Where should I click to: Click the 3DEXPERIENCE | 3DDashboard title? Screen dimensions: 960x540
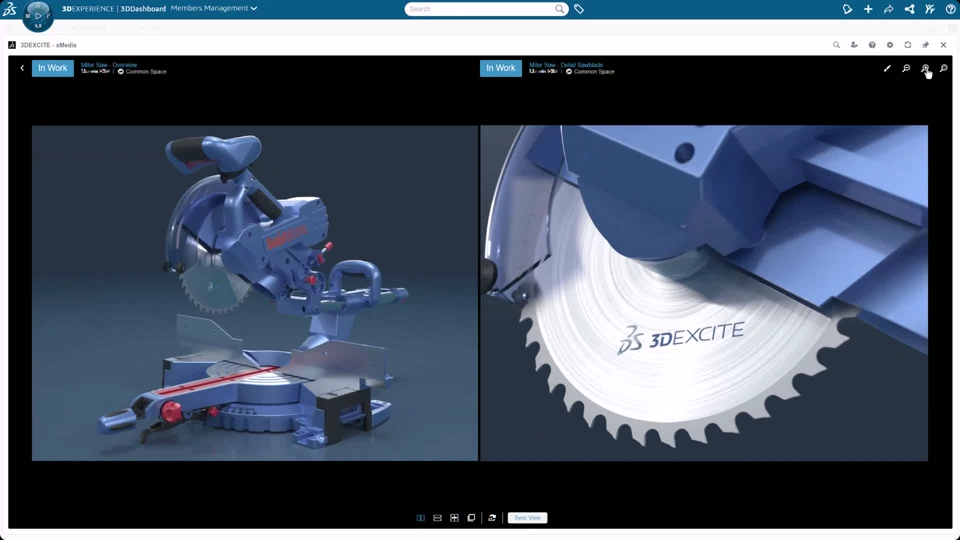(x=114, y=9)
